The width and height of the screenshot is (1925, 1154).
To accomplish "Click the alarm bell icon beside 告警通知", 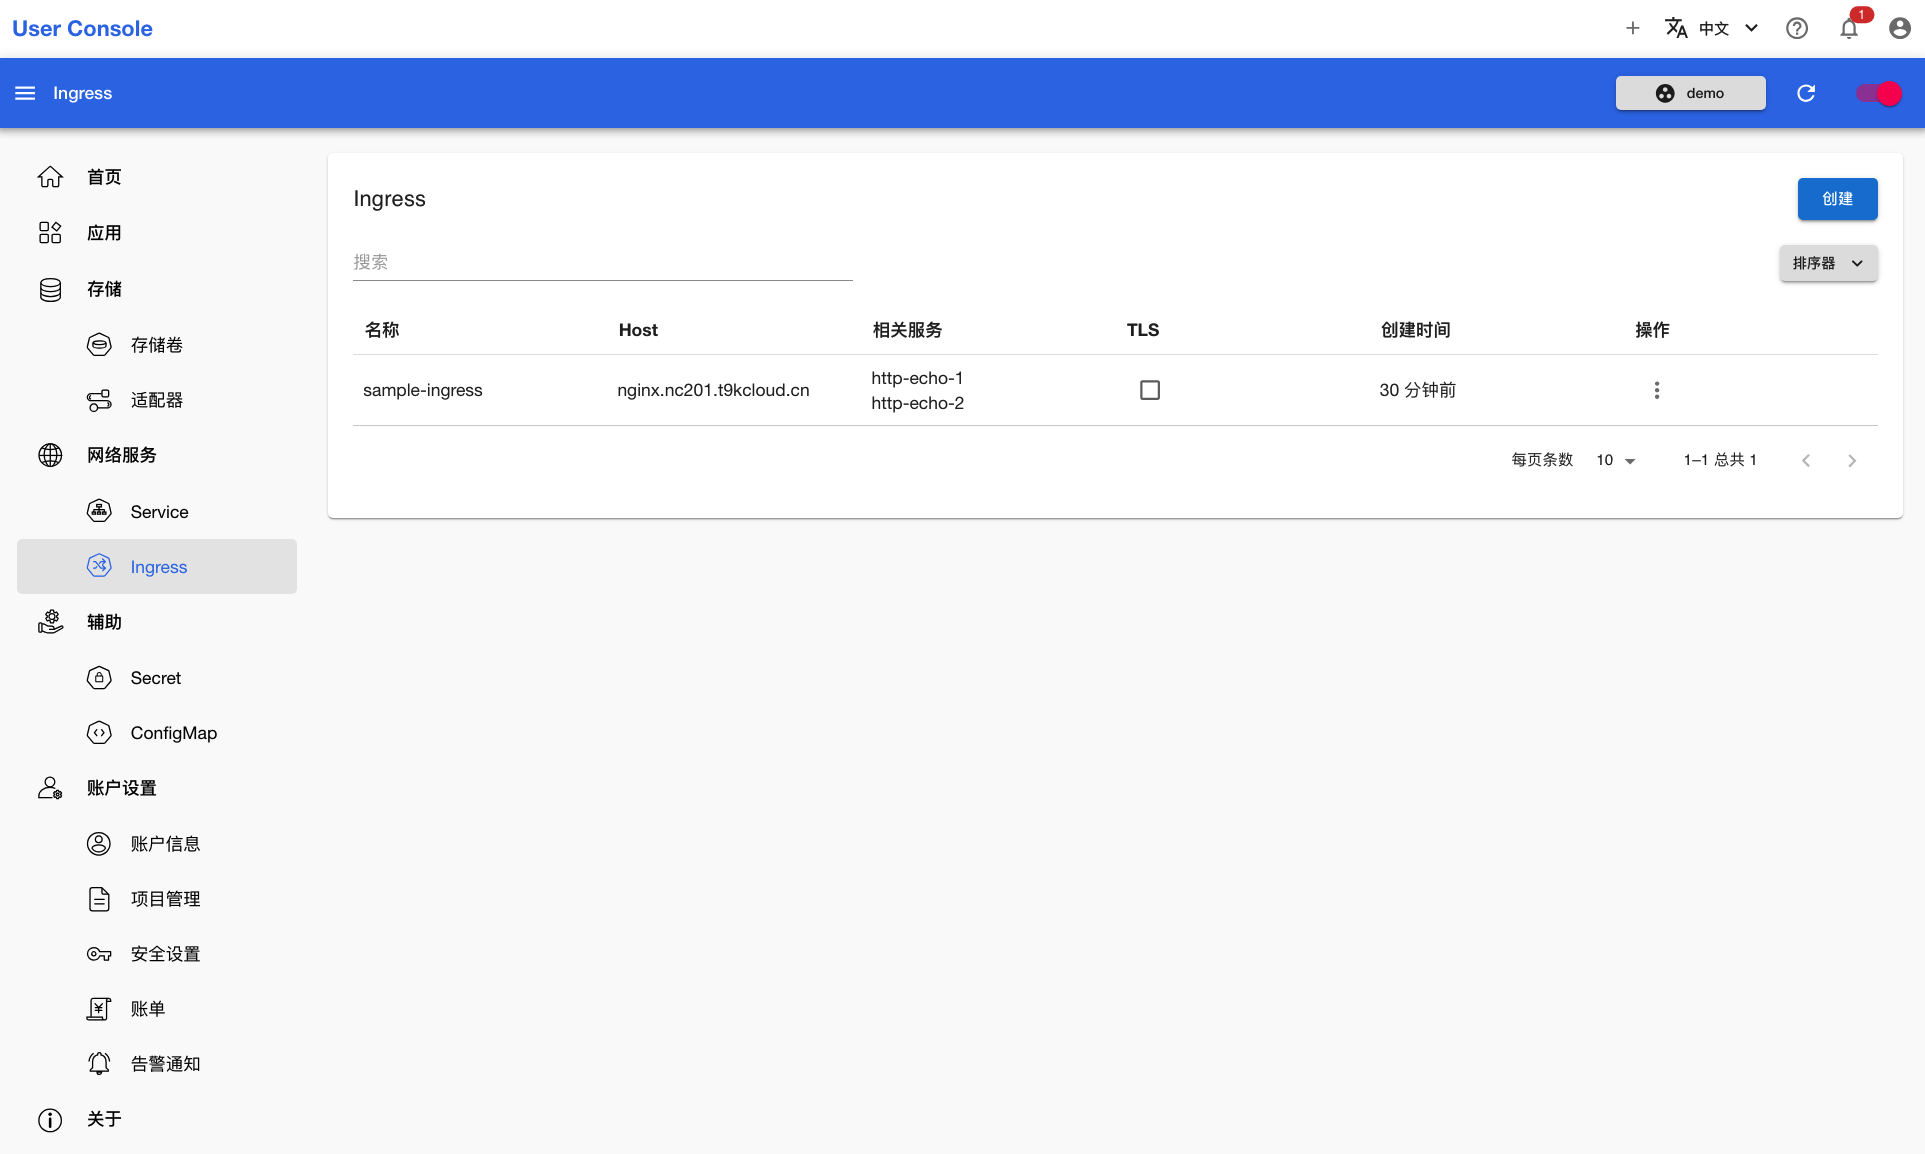I will tap(99, 1064).
